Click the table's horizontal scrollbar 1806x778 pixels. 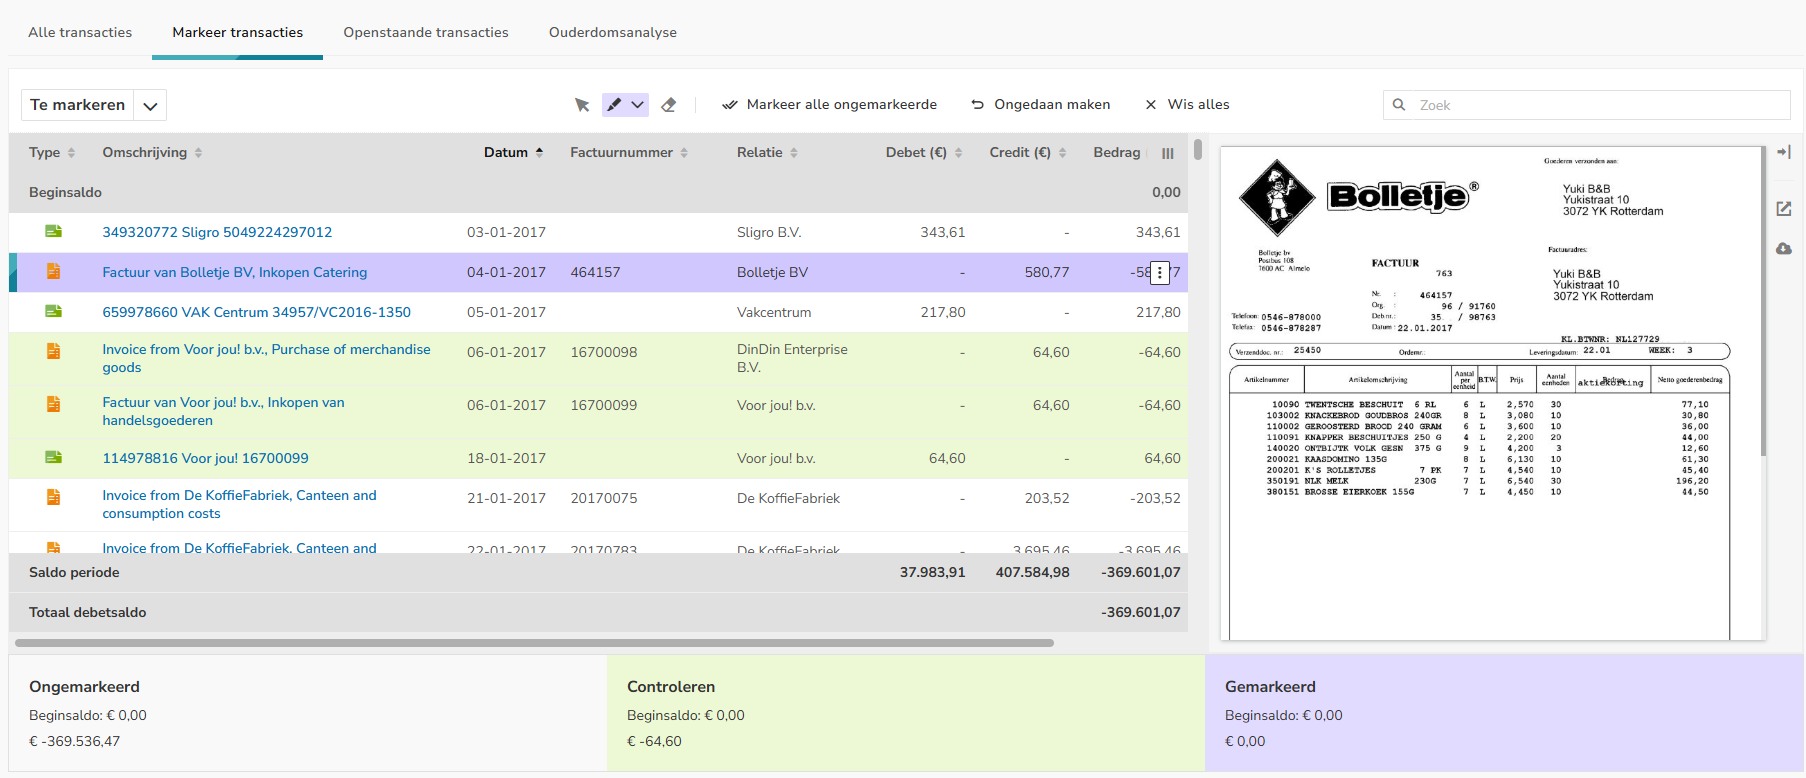(x=535, y=643)
